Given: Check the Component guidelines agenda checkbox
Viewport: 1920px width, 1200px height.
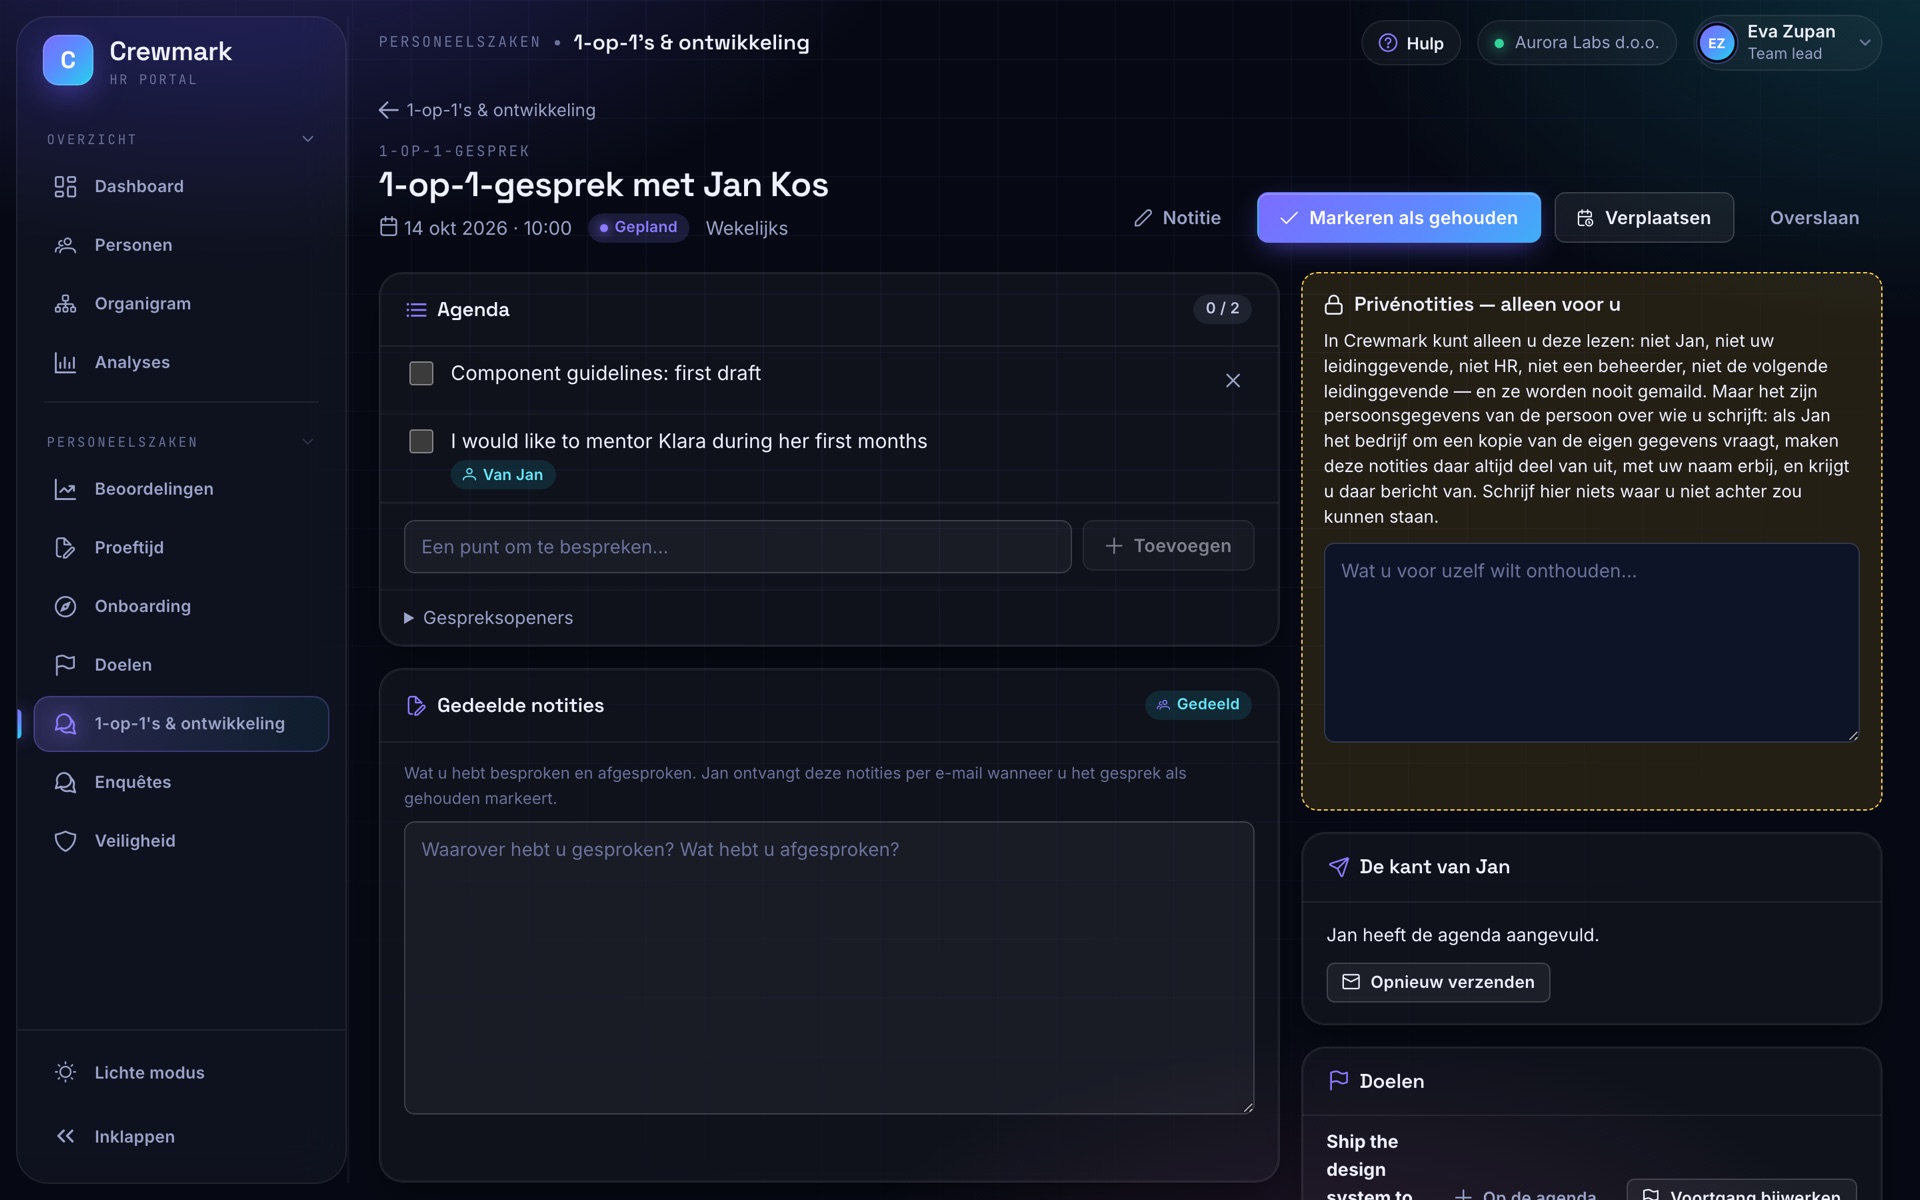Looking at the screenshot, I should coord(421,373).
